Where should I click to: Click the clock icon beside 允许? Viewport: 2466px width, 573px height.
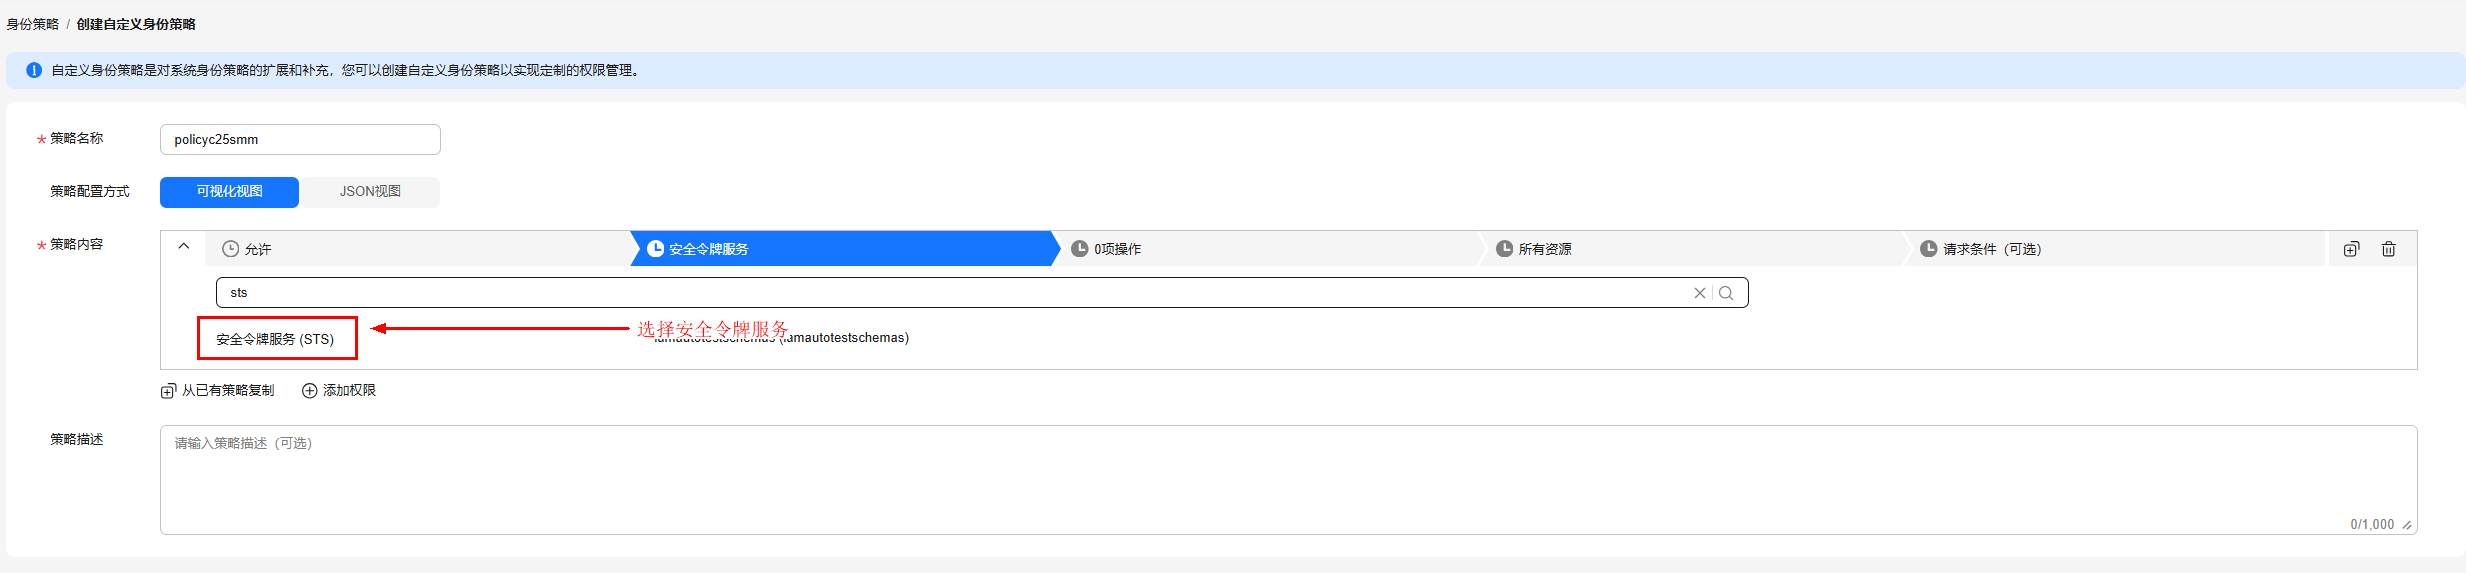tap(230, 249)
